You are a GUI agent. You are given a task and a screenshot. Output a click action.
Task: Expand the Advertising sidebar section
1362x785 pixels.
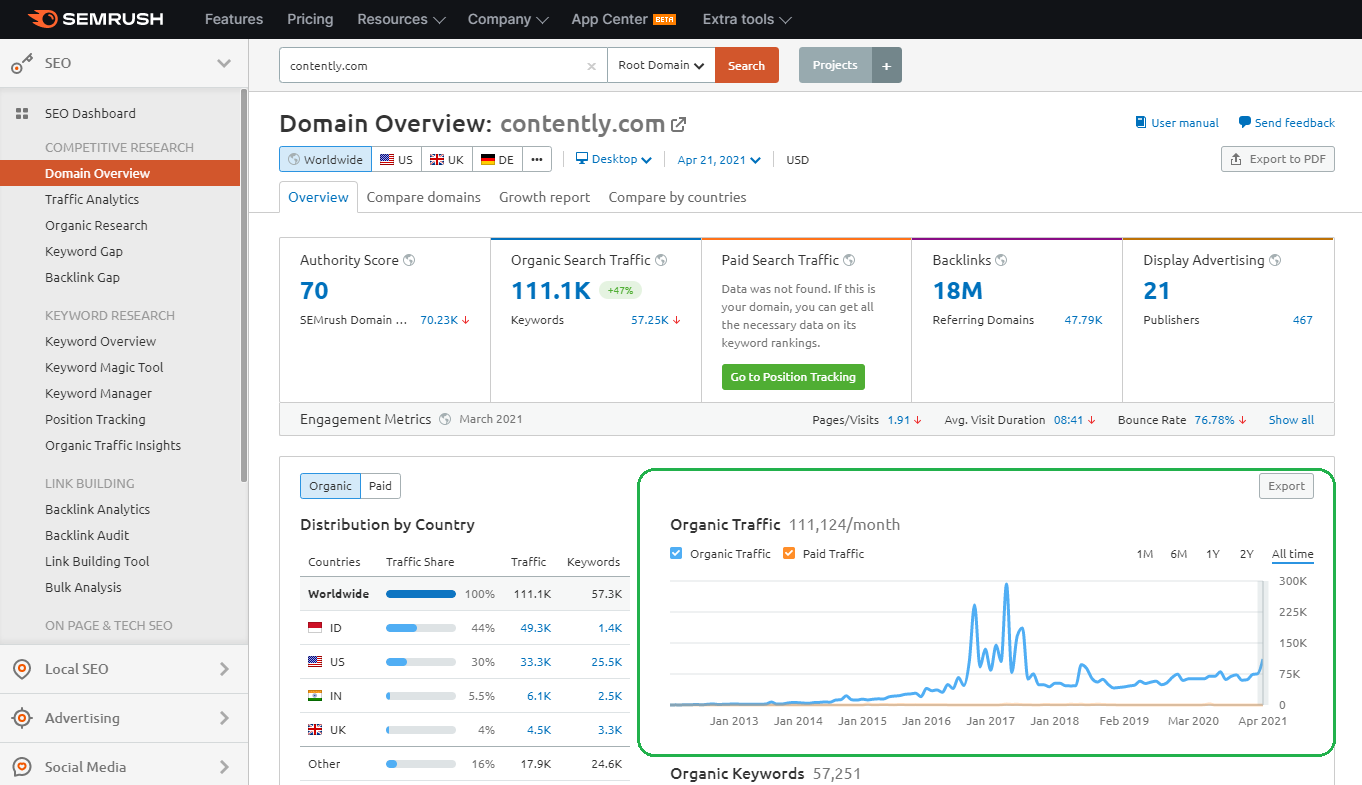(x=224, y=718)
